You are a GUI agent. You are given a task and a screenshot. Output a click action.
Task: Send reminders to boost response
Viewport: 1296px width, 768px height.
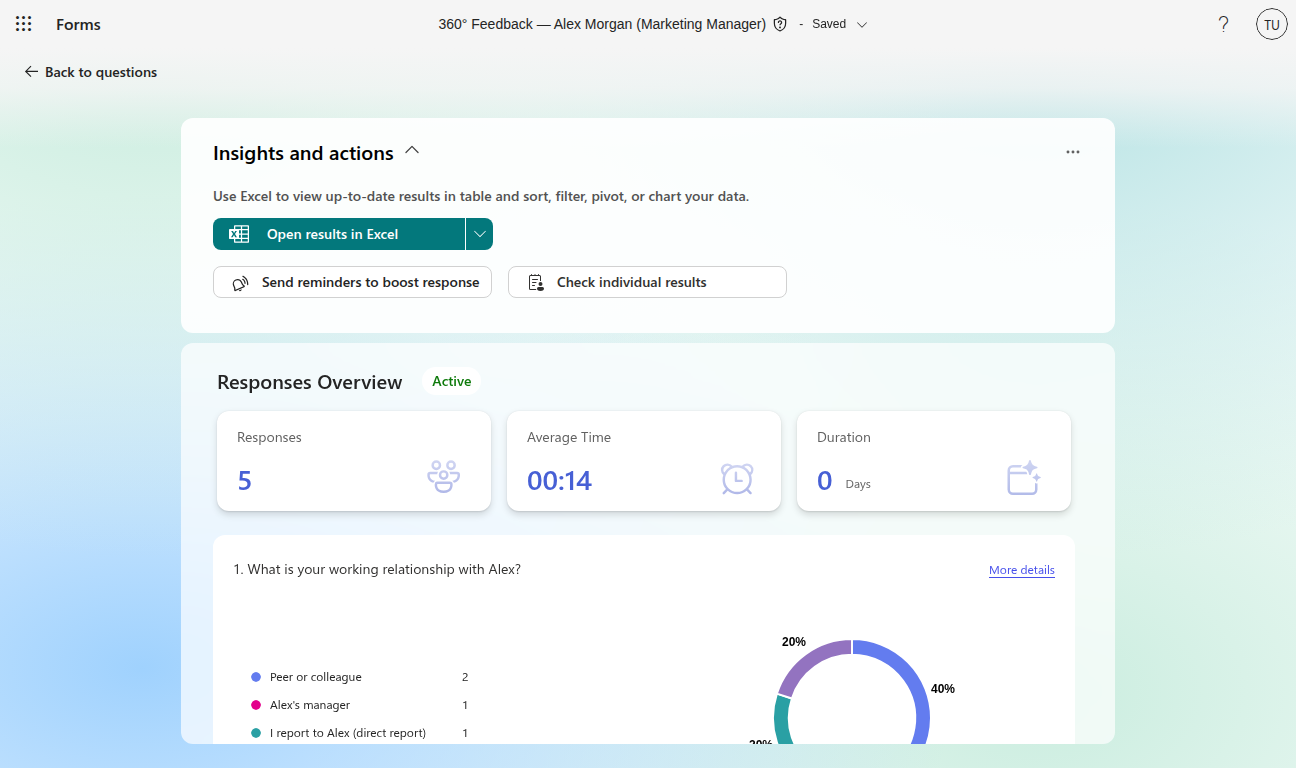352,282
